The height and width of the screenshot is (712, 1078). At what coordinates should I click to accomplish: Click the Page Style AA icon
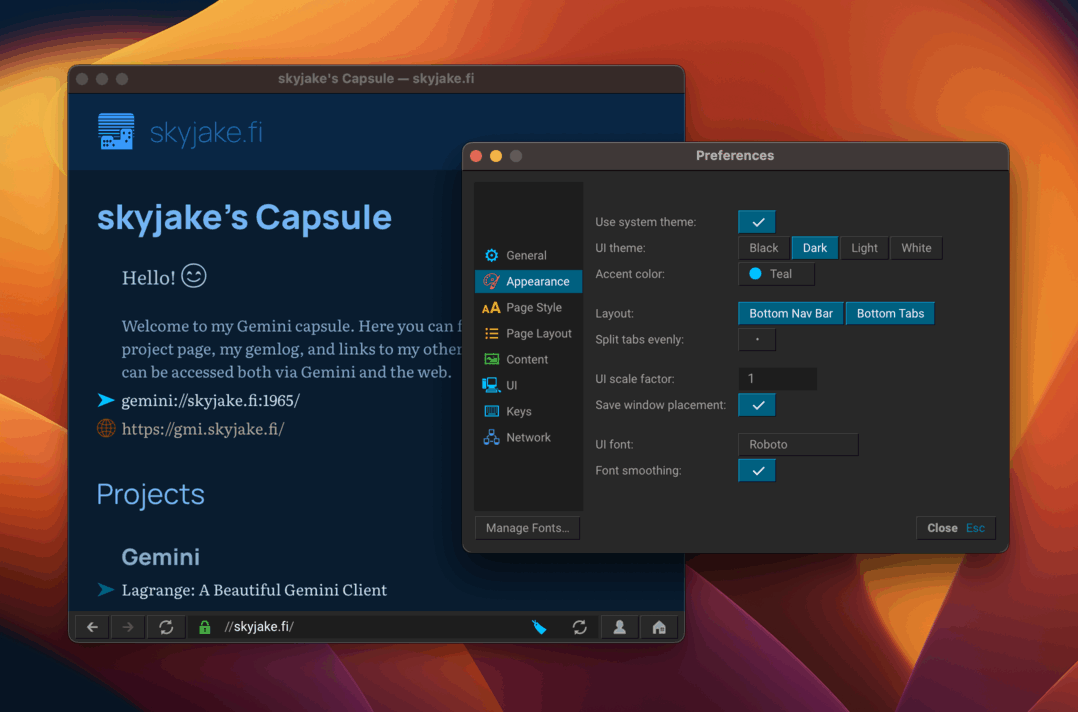(x=491, y=308)
